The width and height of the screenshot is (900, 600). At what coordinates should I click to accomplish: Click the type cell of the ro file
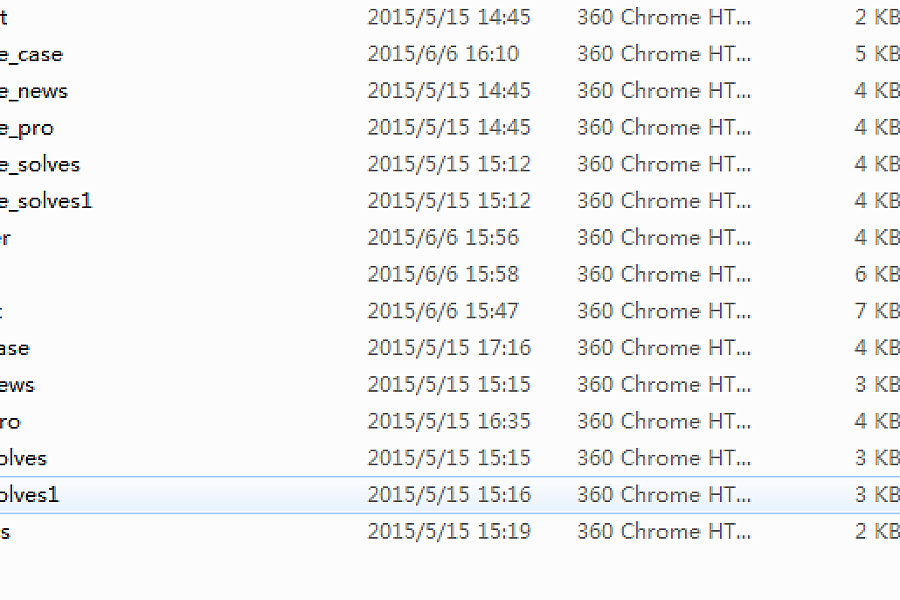coord(664,421)
